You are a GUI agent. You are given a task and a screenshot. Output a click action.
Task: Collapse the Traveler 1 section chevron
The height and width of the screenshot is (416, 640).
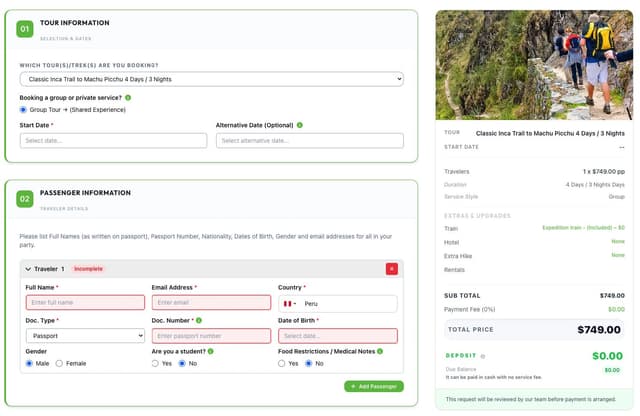[x=28, y=269]
